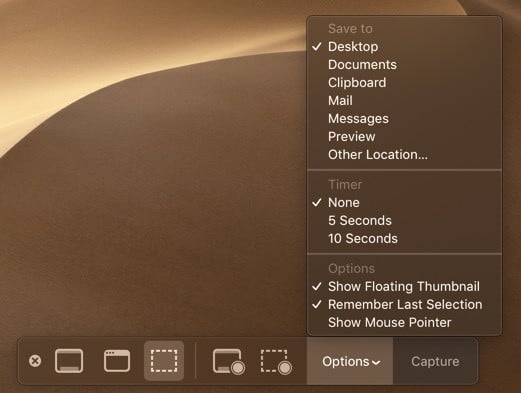The image size is (521, 393).
Task: Select the Record Selected Portion icon
Action: pyautogui.click(x=276, y=361)
